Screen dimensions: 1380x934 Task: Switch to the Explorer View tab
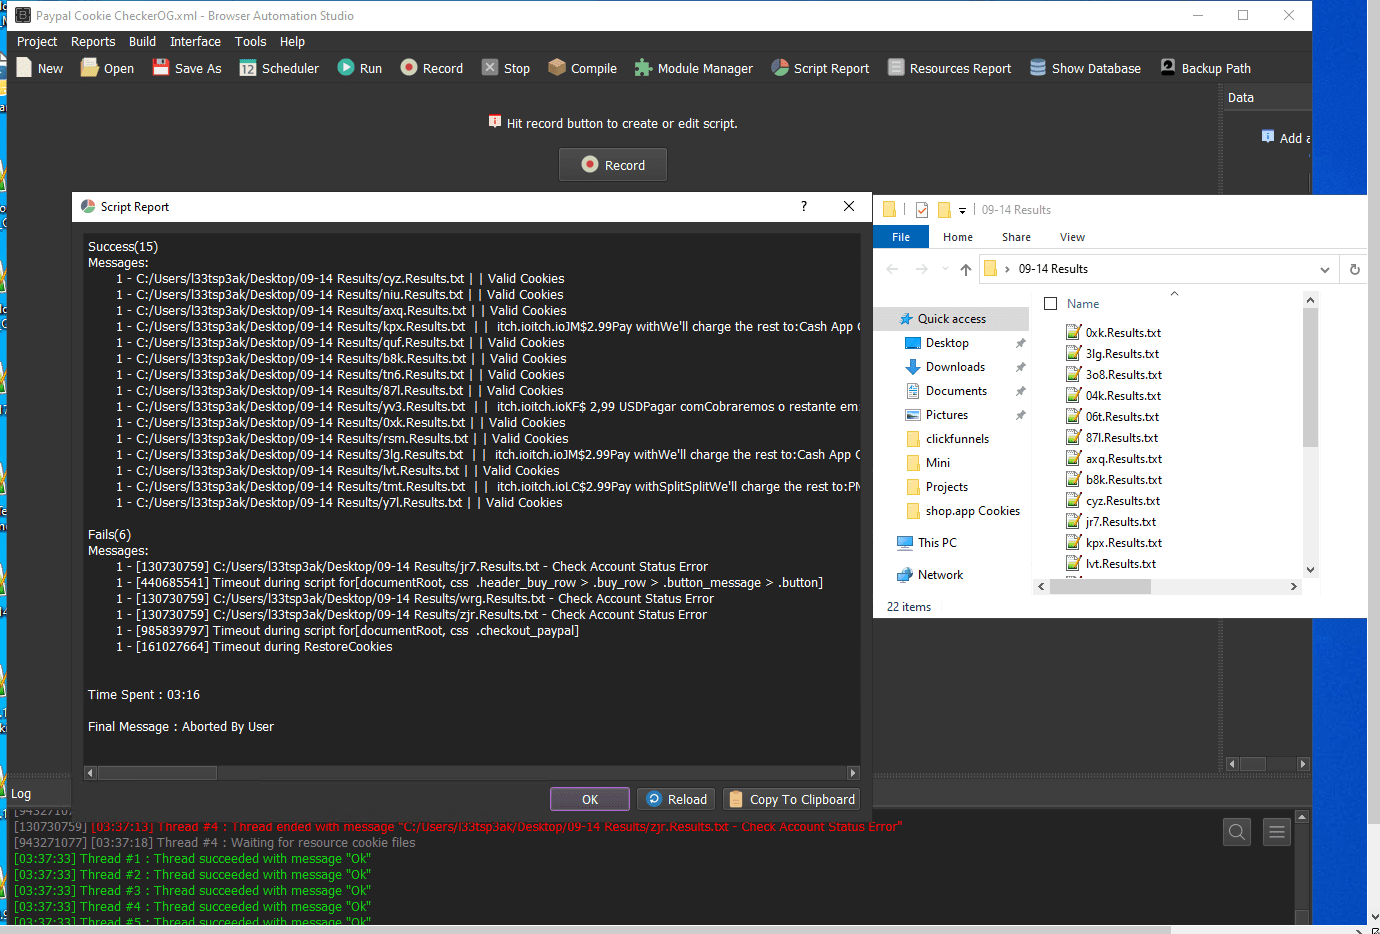1072,237
